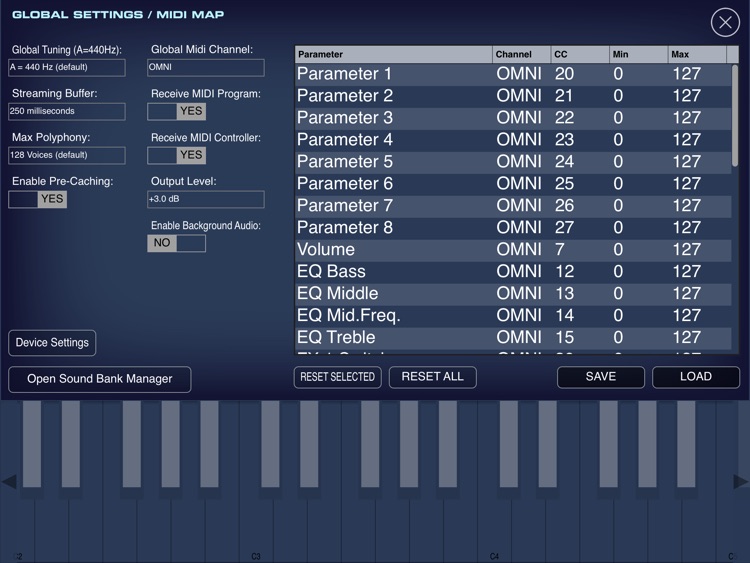Image resolution: width=750 pixels, height=563 pixels.
Task: Click Min value 0 of Parameter 2
Action: [618, 96]
